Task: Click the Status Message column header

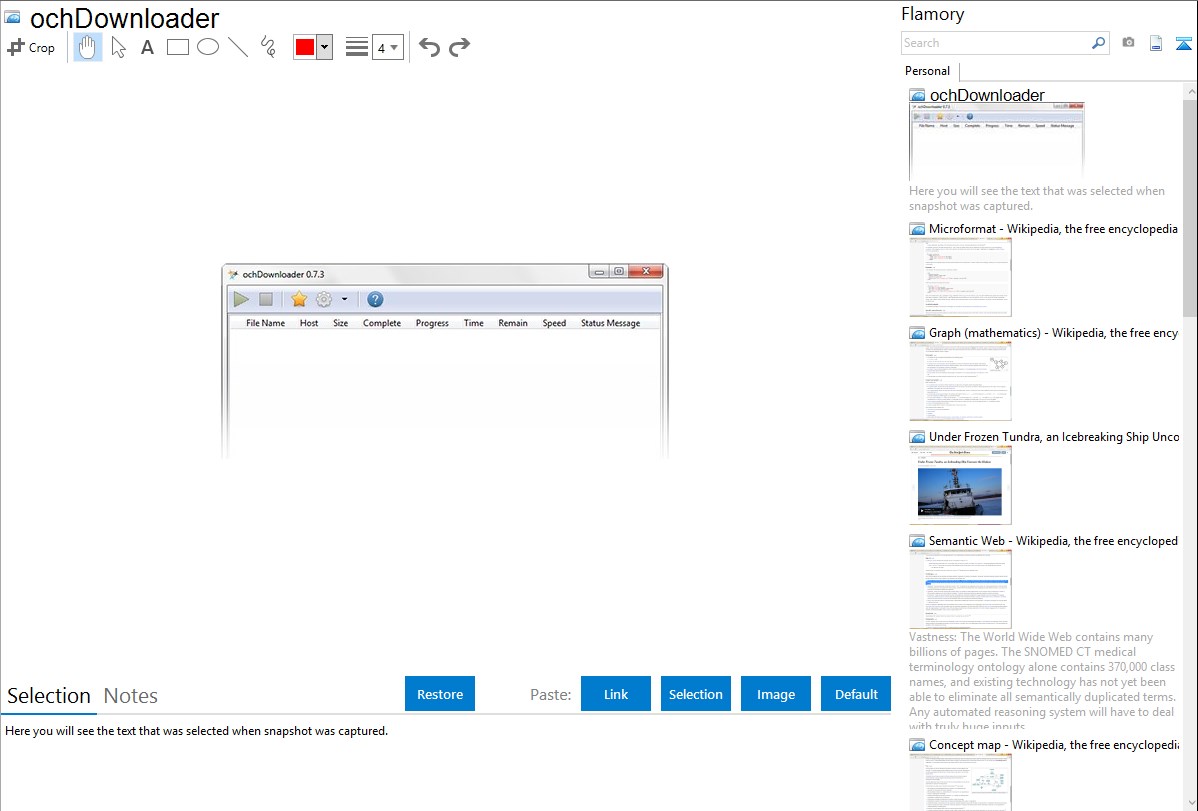Action: [610, 323]
